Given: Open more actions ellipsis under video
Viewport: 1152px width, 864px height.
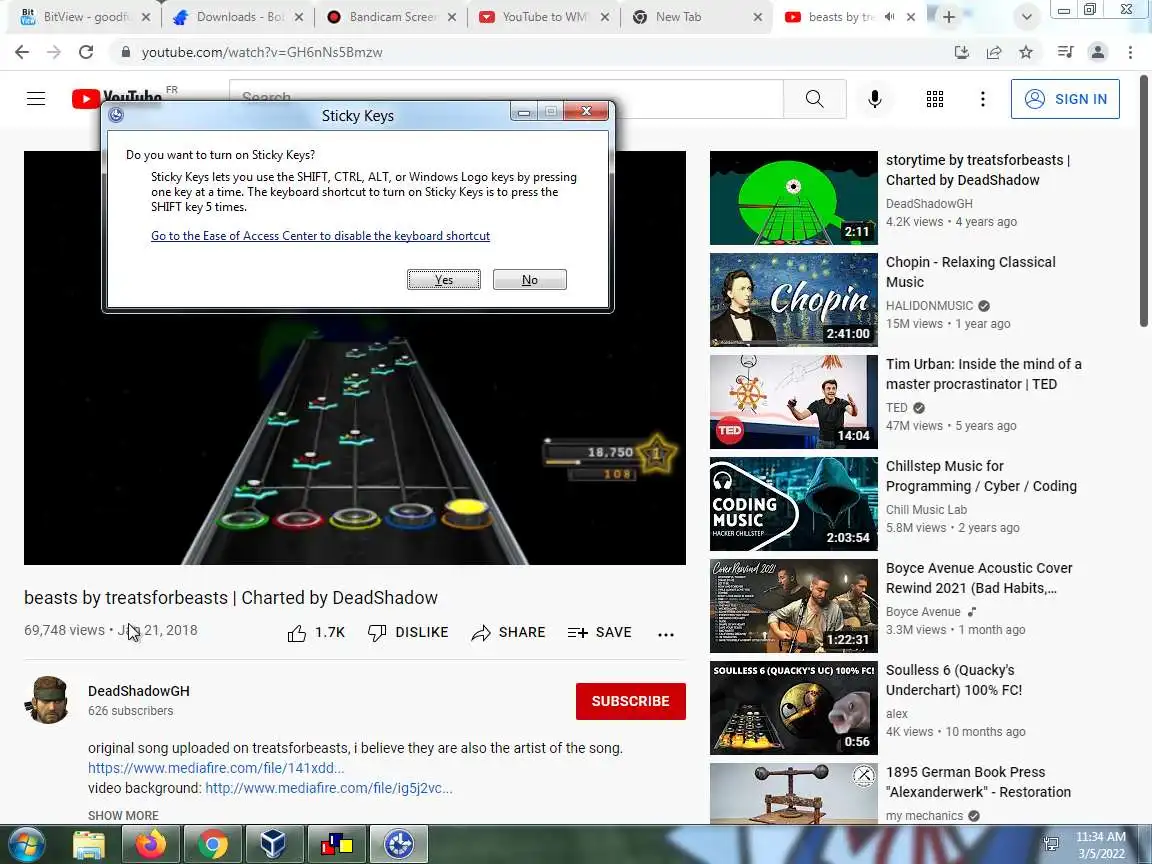Looking at the screenshot, I should pyautogui.click(x=666, y=634).
